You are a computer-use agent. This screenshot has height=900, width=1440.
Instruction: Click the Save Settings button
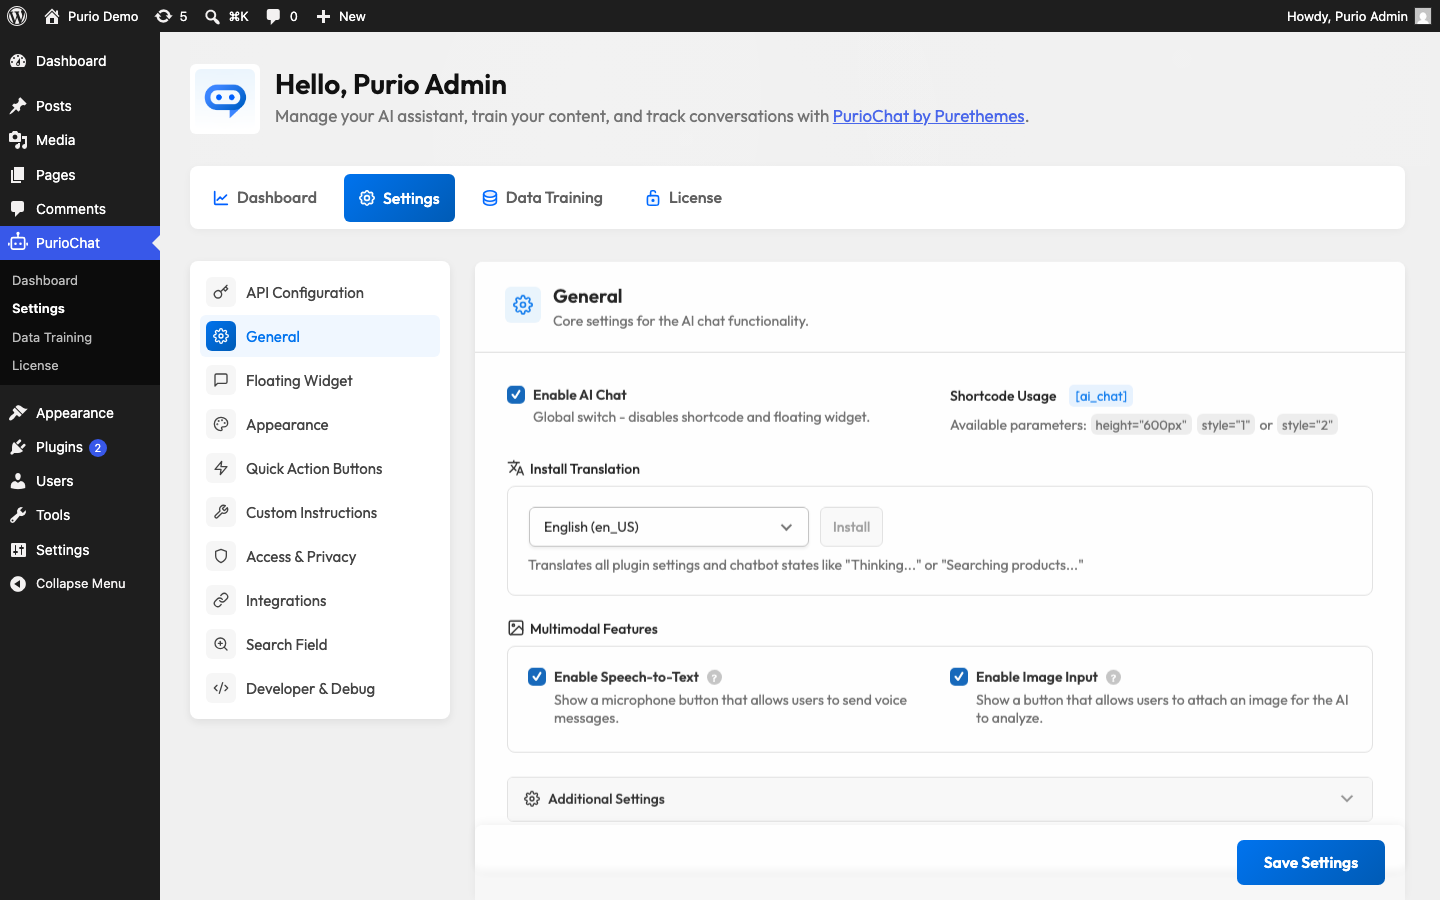tap(1311, 862)
